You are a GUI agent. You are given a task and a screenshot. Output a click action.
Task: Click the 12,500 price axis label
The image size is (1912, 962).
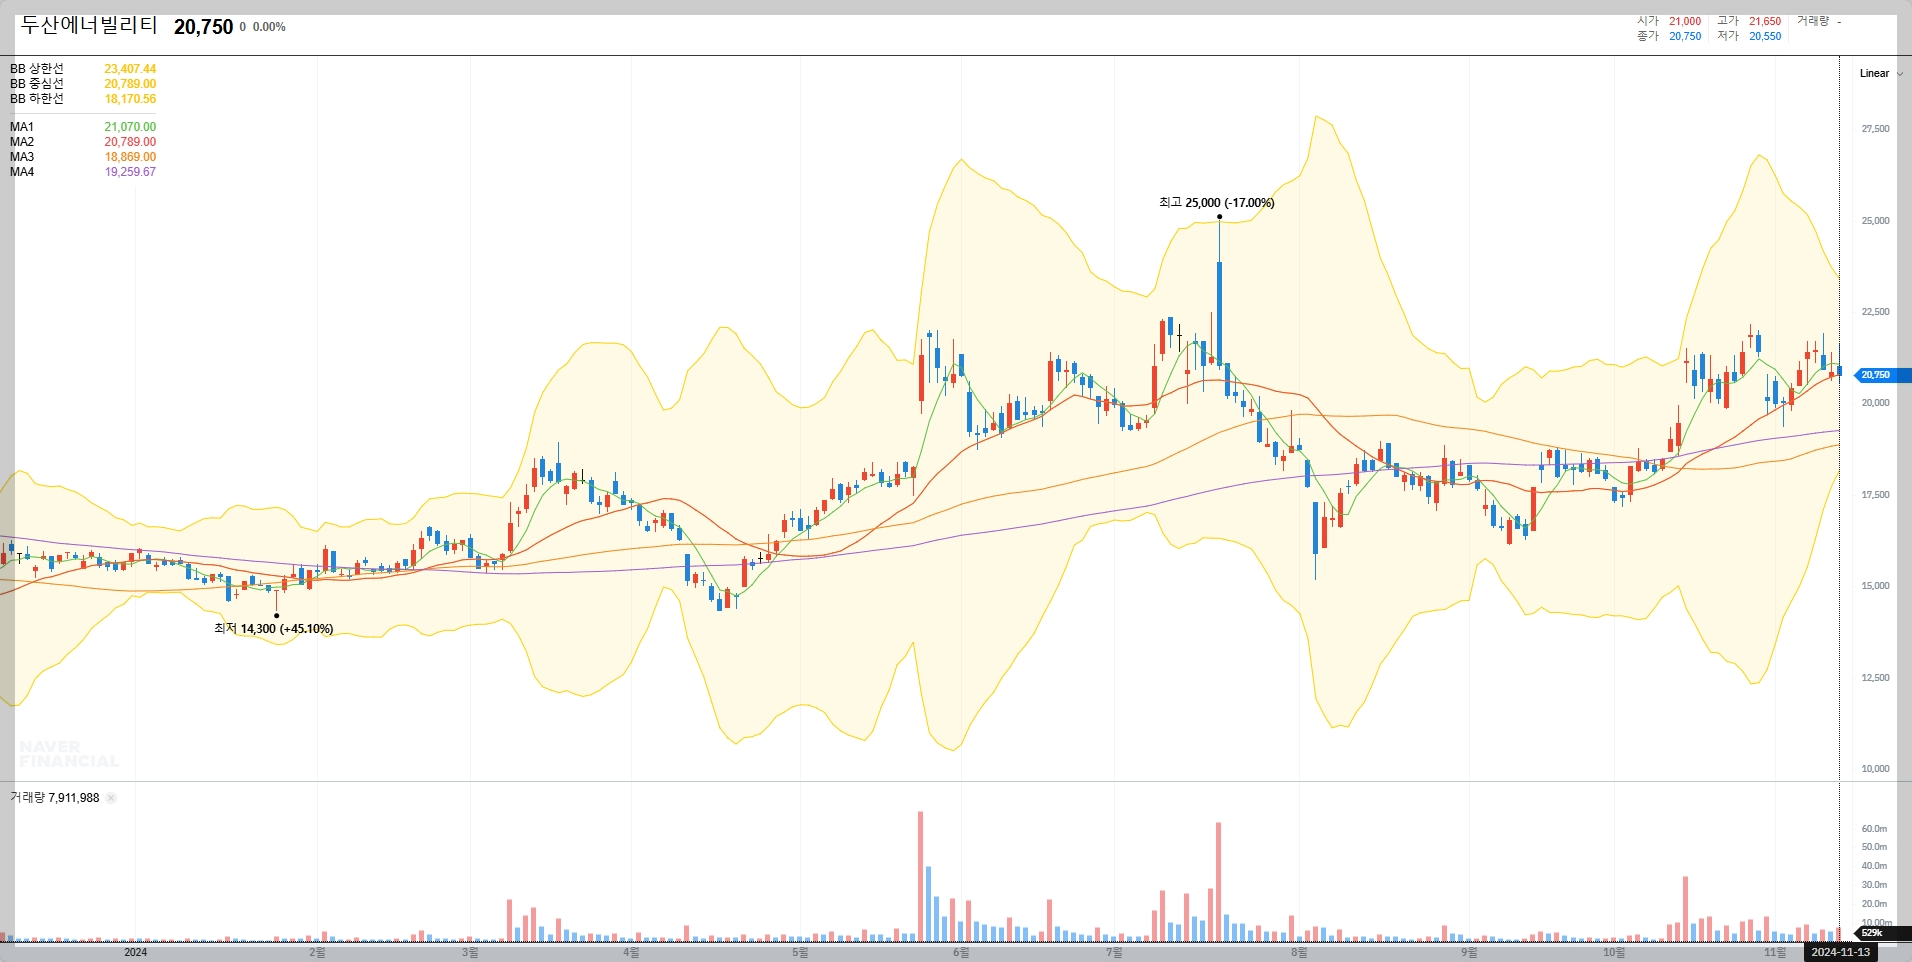[x=1875, y=678]
